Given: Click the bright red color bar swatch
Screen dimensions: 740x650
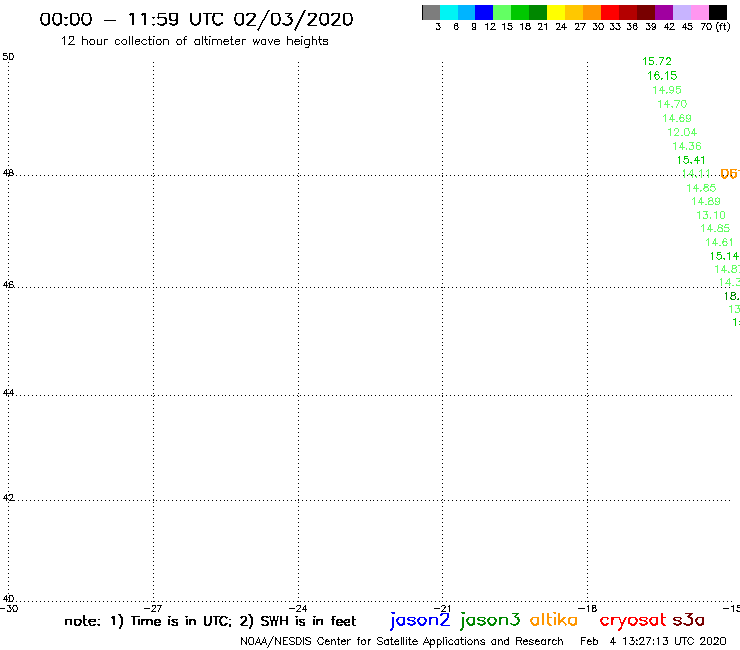Looking at the screenshot, I should coord(610,12).
